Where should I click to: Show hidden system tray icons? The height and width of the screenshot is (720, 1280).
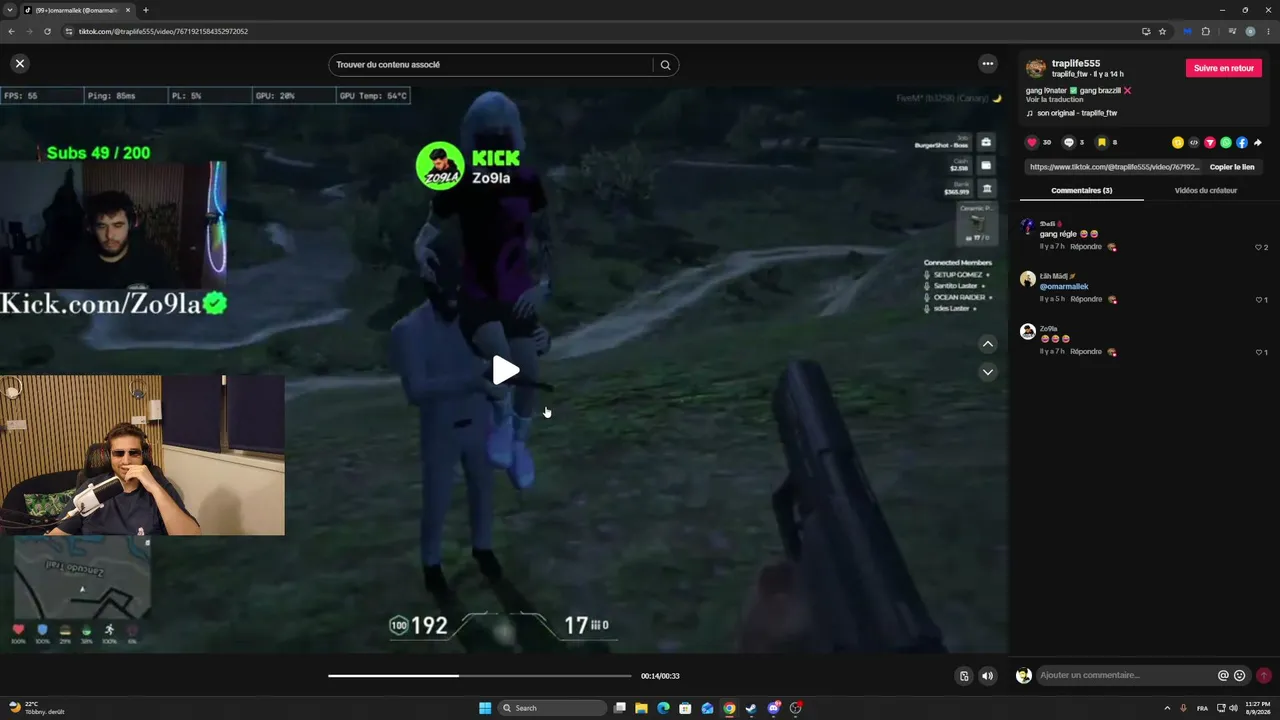pyautogui.click(x=1167, y=708)
